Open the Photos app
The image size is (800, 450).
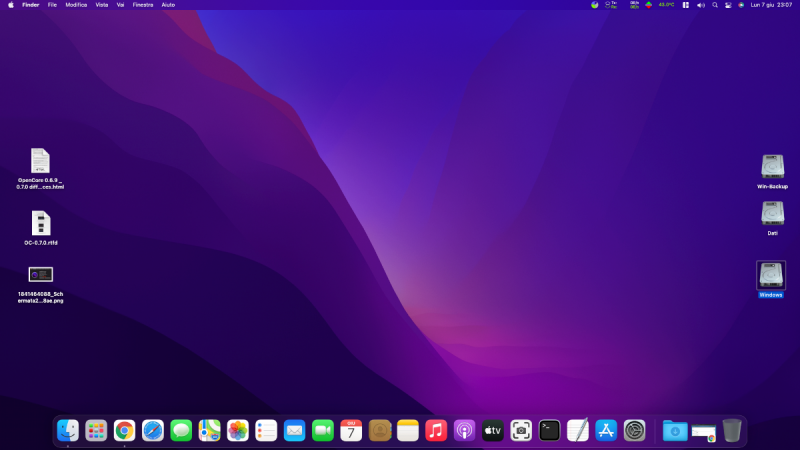[238, 430]
